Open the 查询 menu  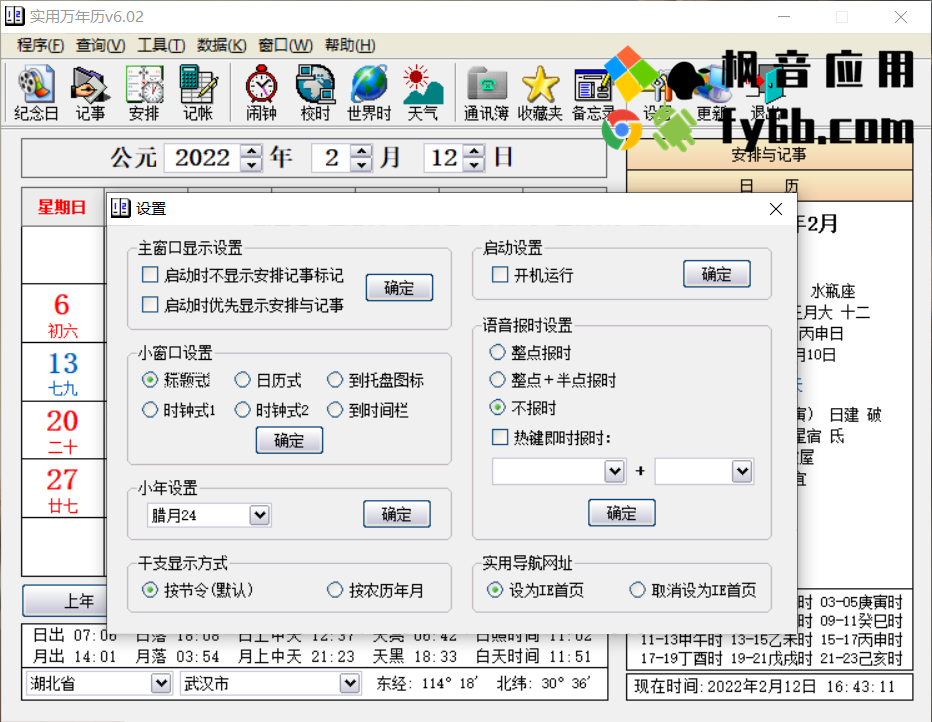[100, 45]
